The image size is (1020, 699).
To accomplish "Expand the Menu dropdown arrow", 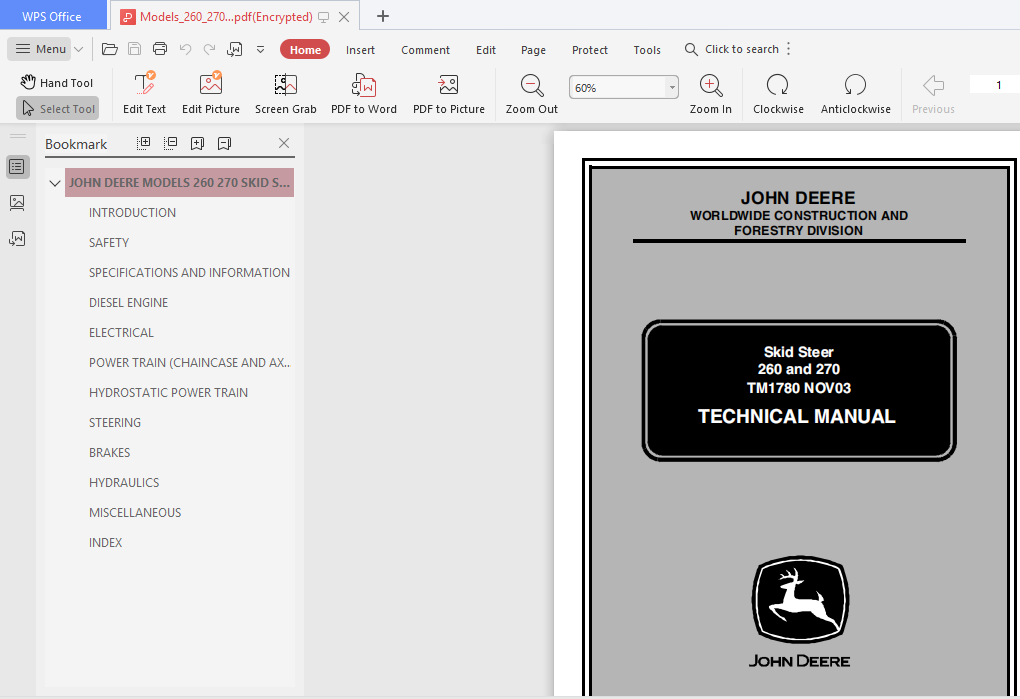I will (x=79, y=49).
